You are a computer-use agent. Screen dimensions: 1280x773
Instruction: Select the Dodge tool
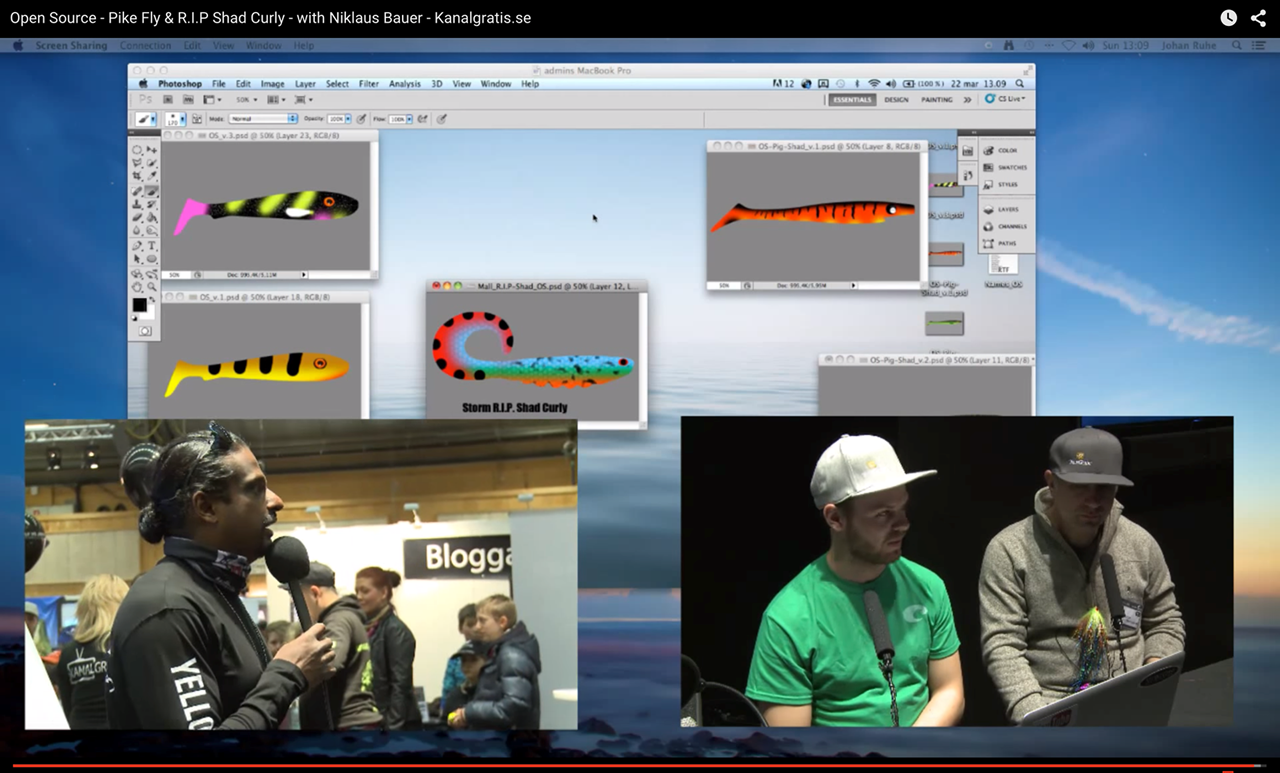tap(152, 229)
